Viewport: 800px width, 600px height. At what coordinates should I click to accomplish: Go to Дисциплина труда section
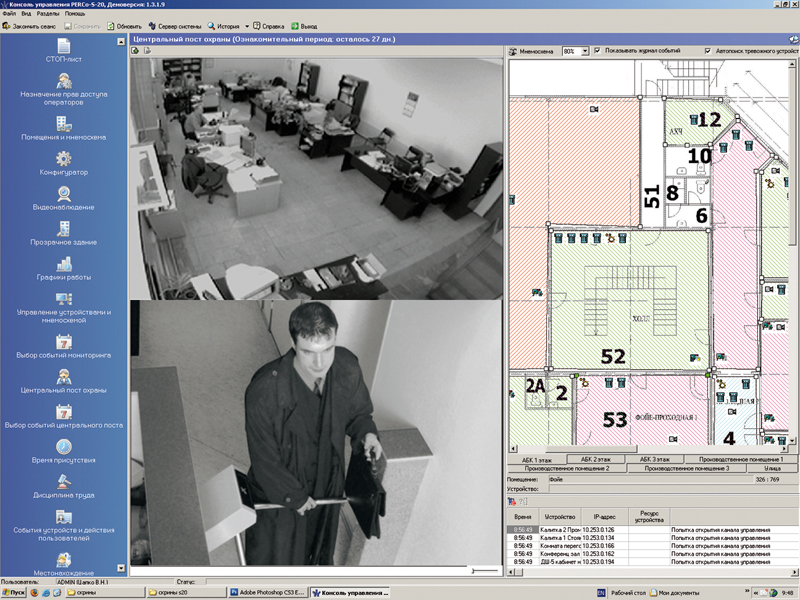pyautogui.click(x=64, y=486)
